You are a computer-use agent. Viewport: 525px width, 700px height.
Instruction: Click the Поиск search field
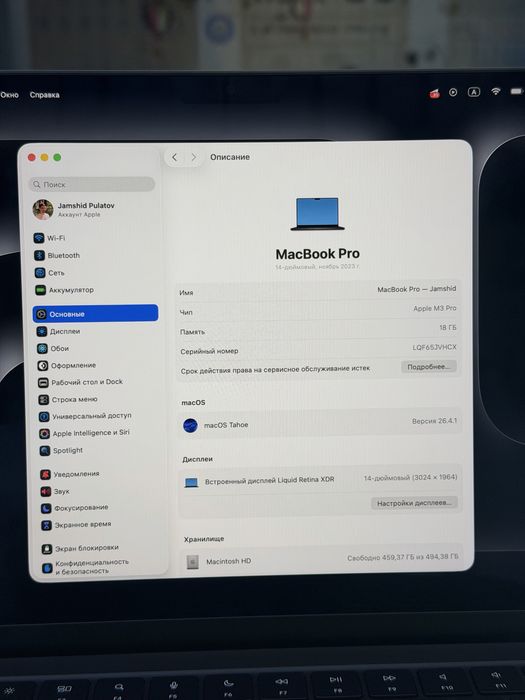[x=92, y=184]
